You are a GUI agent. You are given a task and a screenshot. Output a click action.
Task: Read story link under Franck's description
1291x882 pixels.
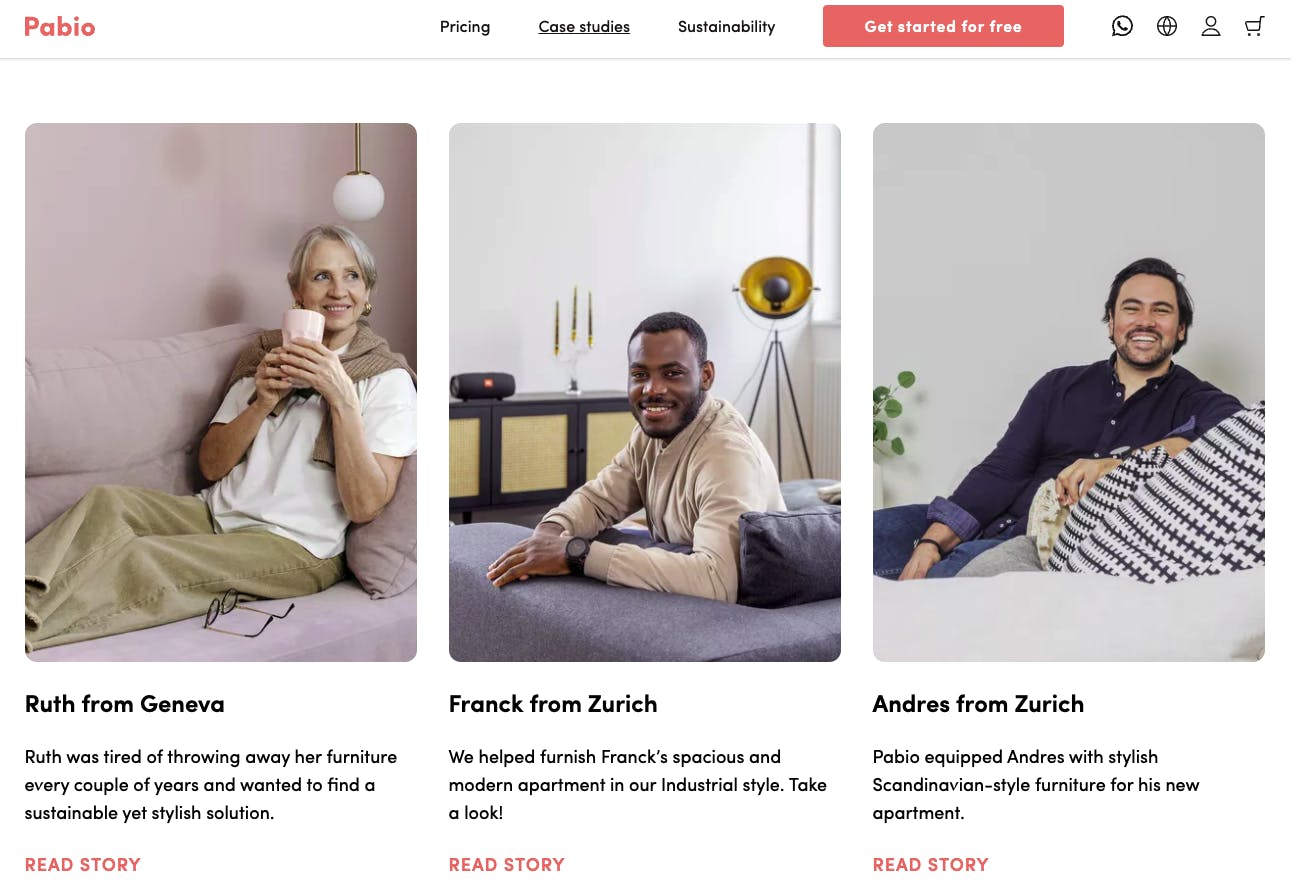click(507, 865)
